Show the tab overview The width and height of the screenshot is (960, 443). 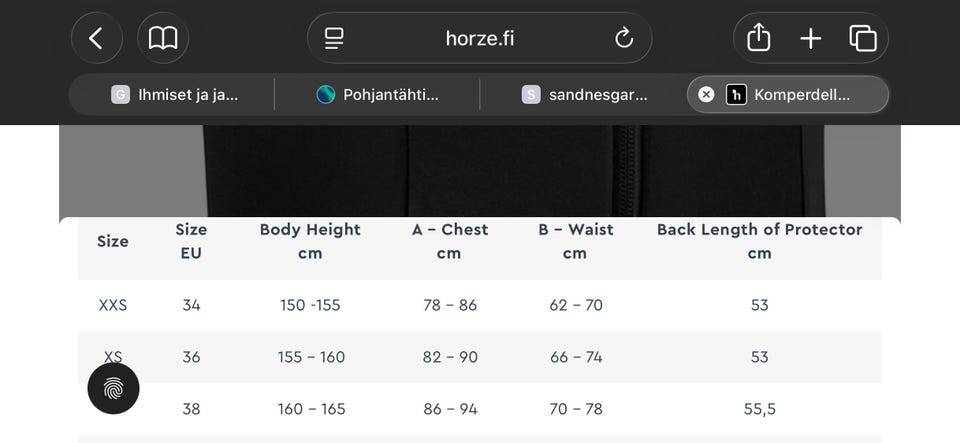tap(863, 39)
